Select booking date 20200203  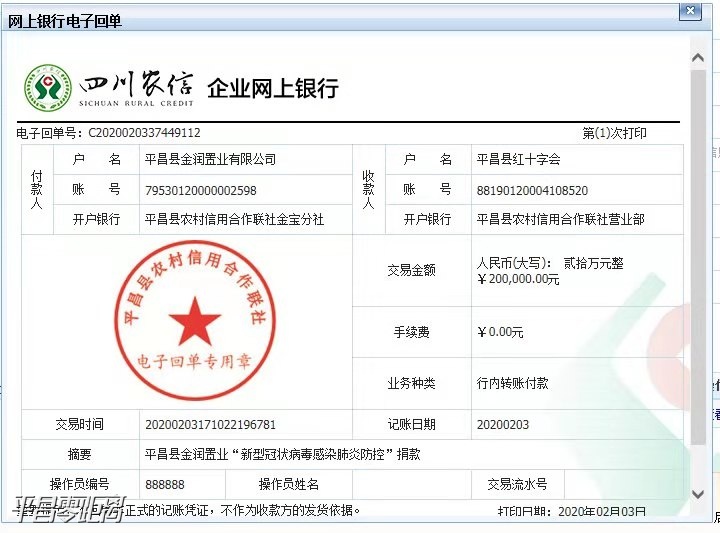coord(503,425)
